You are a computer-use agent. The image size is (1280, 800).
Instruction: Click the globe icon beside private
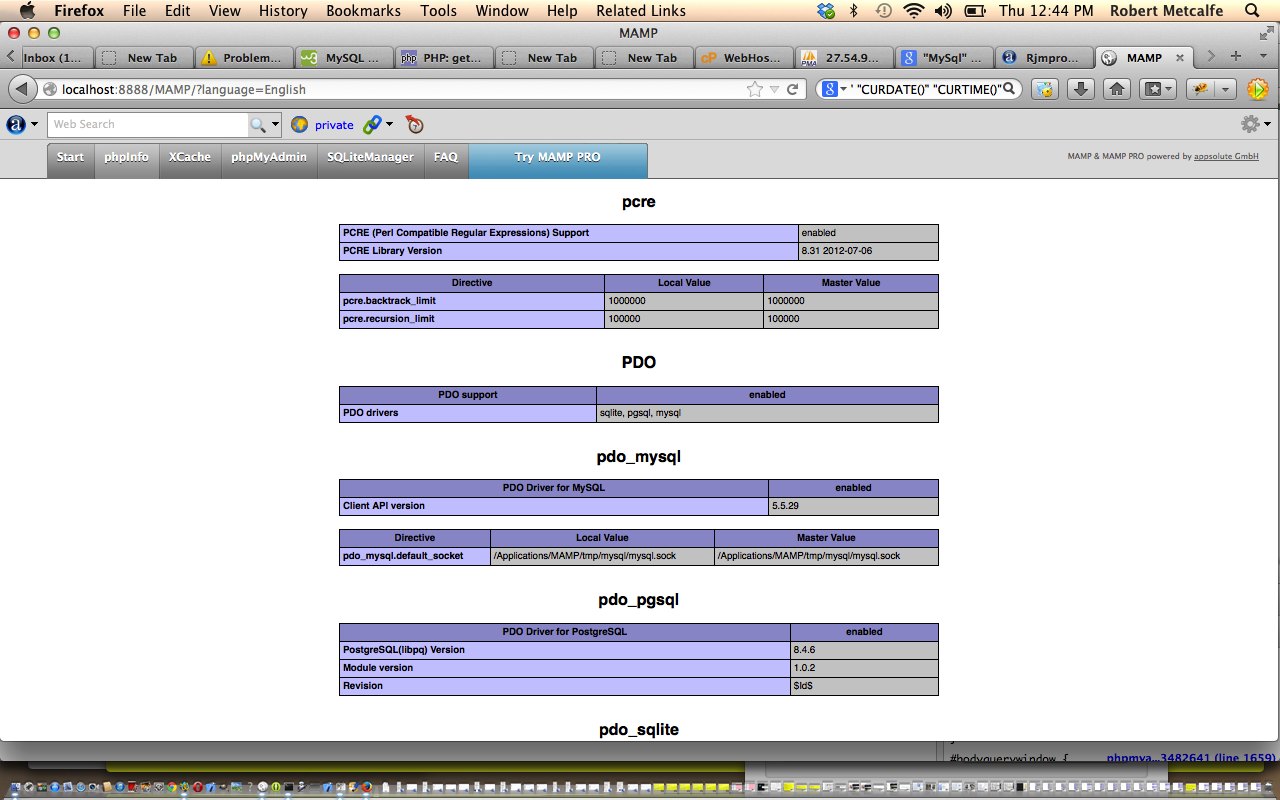pyautogui.click(x=299, y=125)
